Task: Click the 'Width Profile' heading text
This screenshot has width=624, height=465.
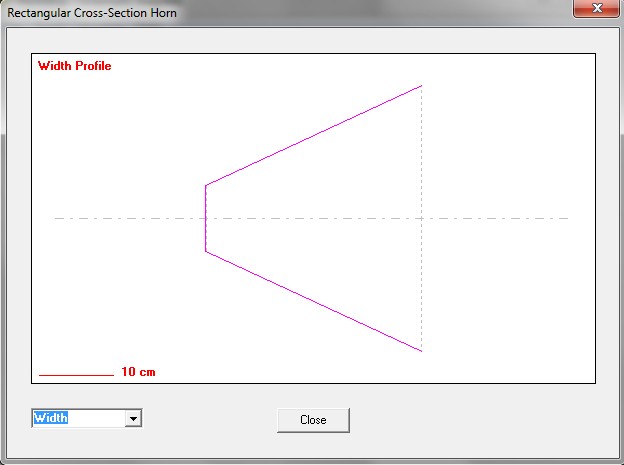Action: click(74, 66)
